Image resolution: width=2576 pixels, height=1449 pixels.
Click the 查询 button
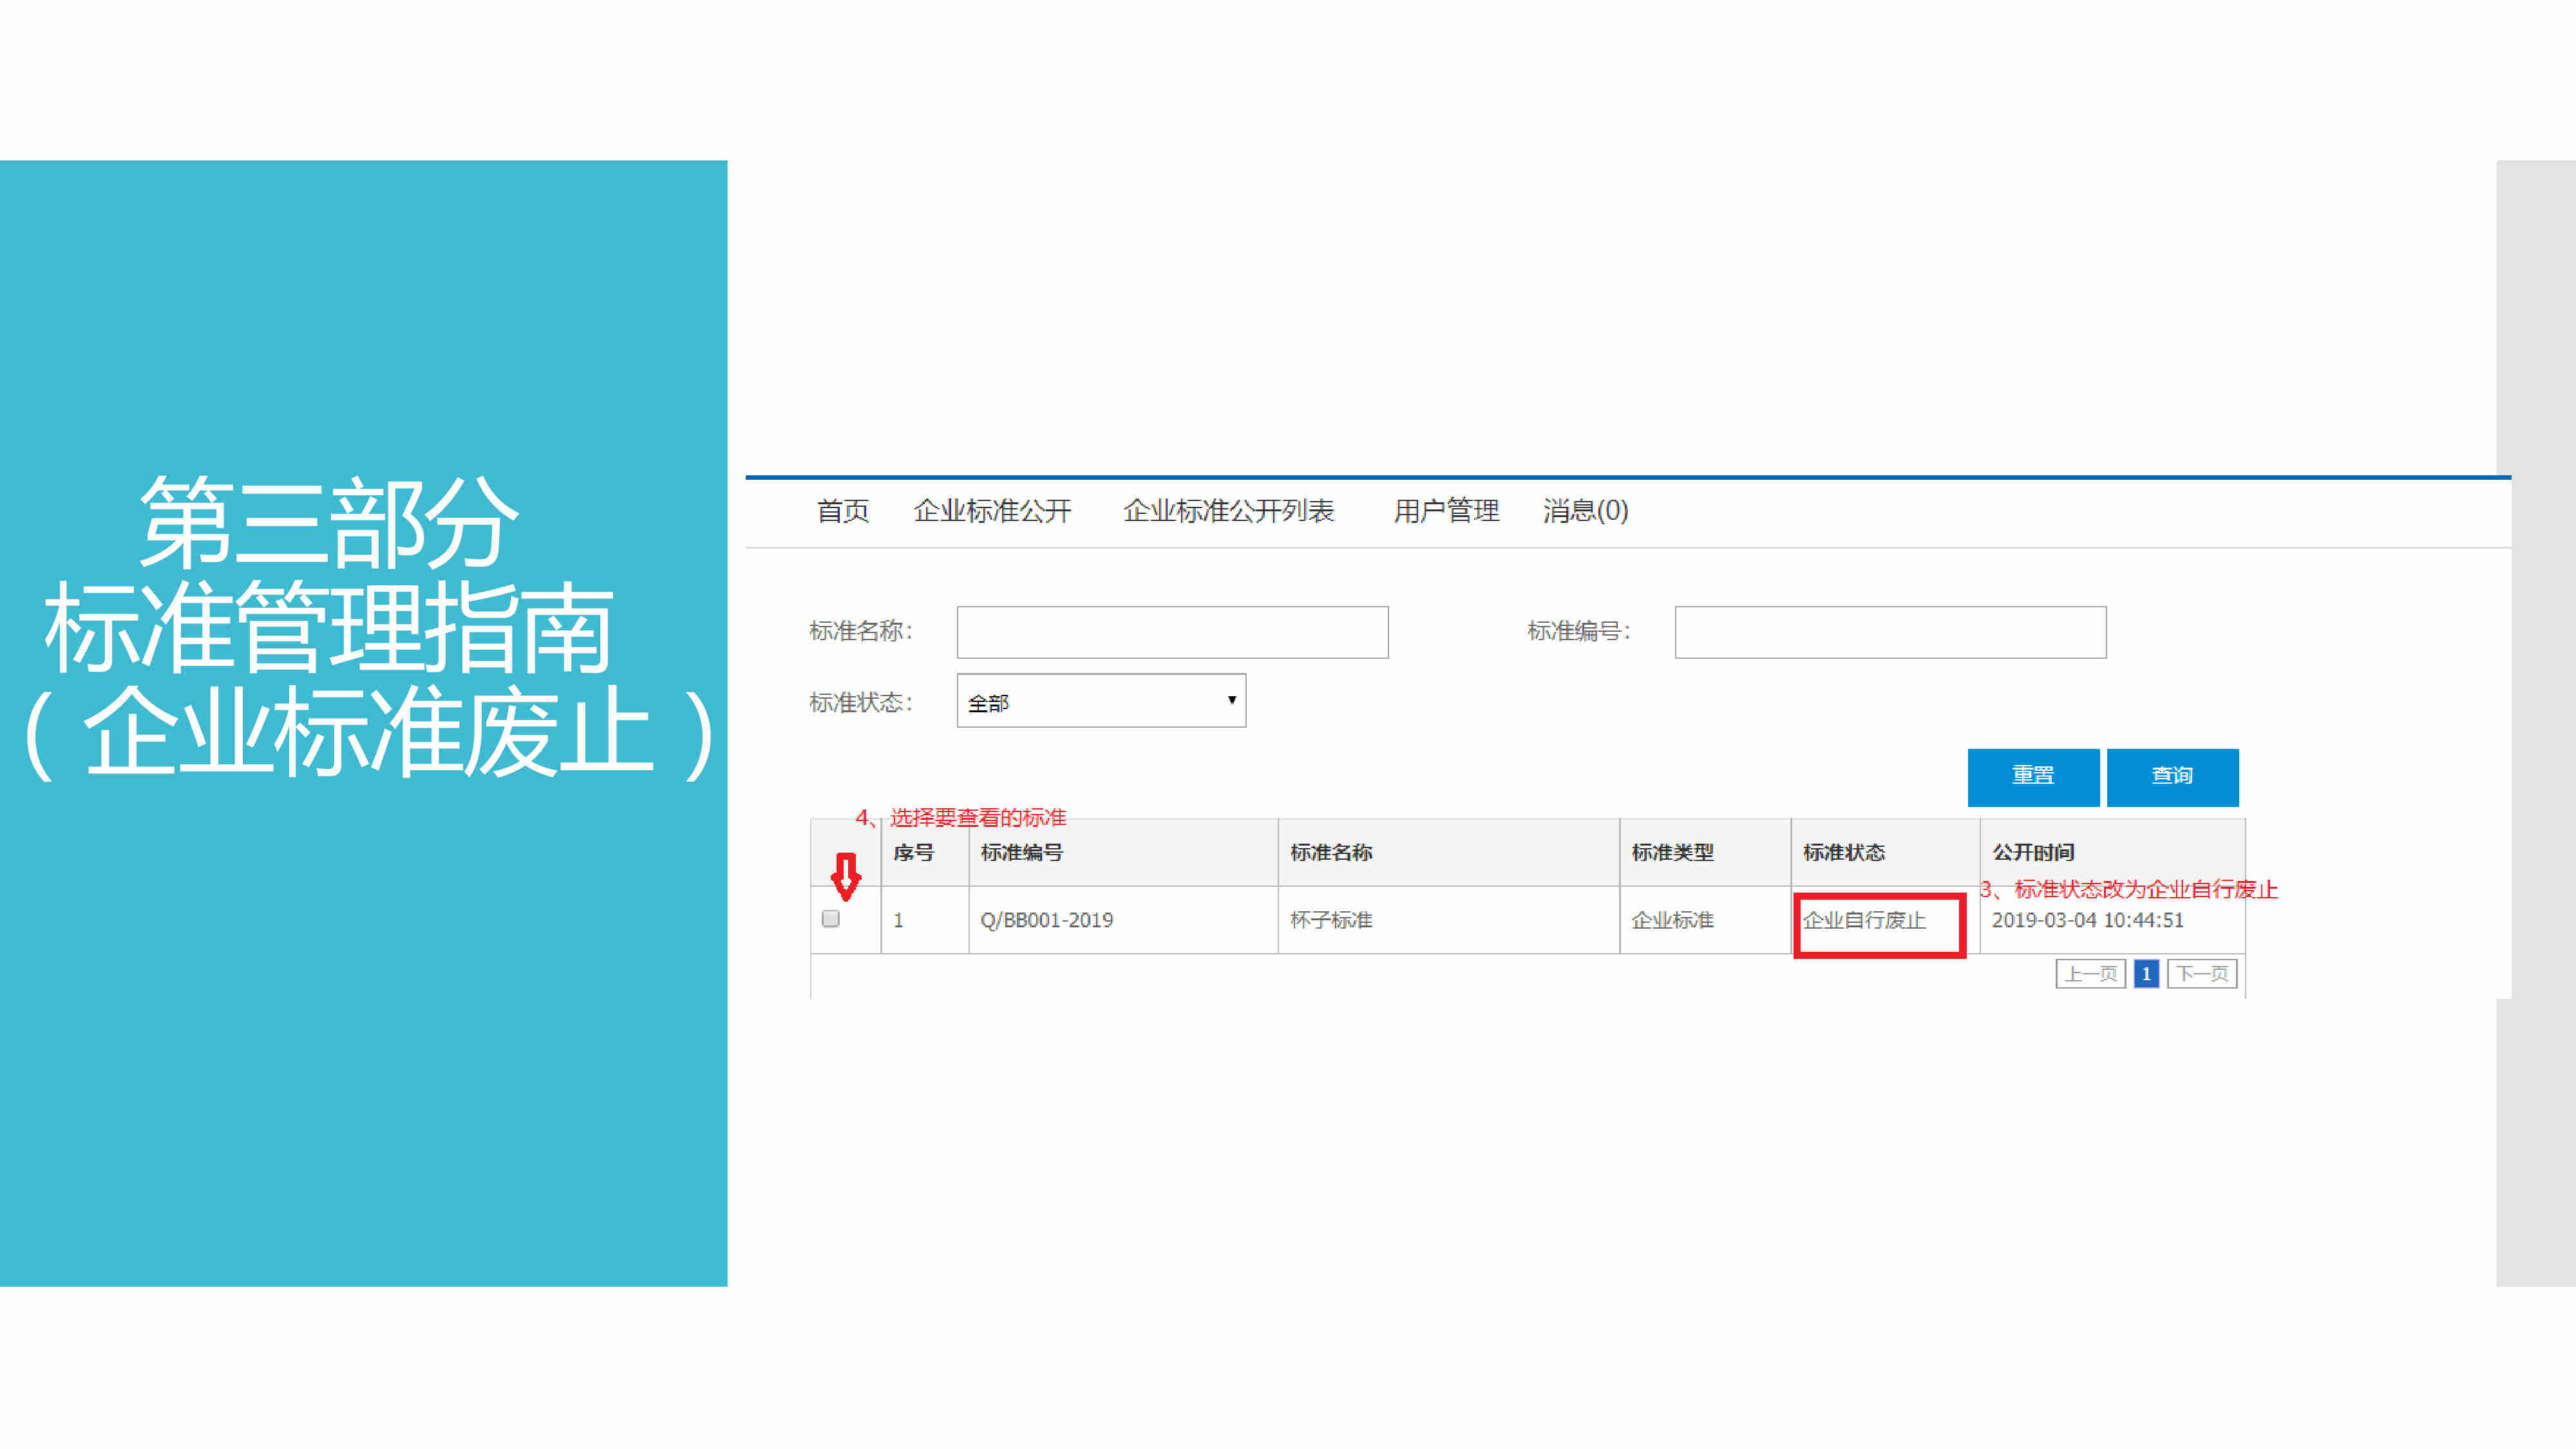click(2172, 777)
